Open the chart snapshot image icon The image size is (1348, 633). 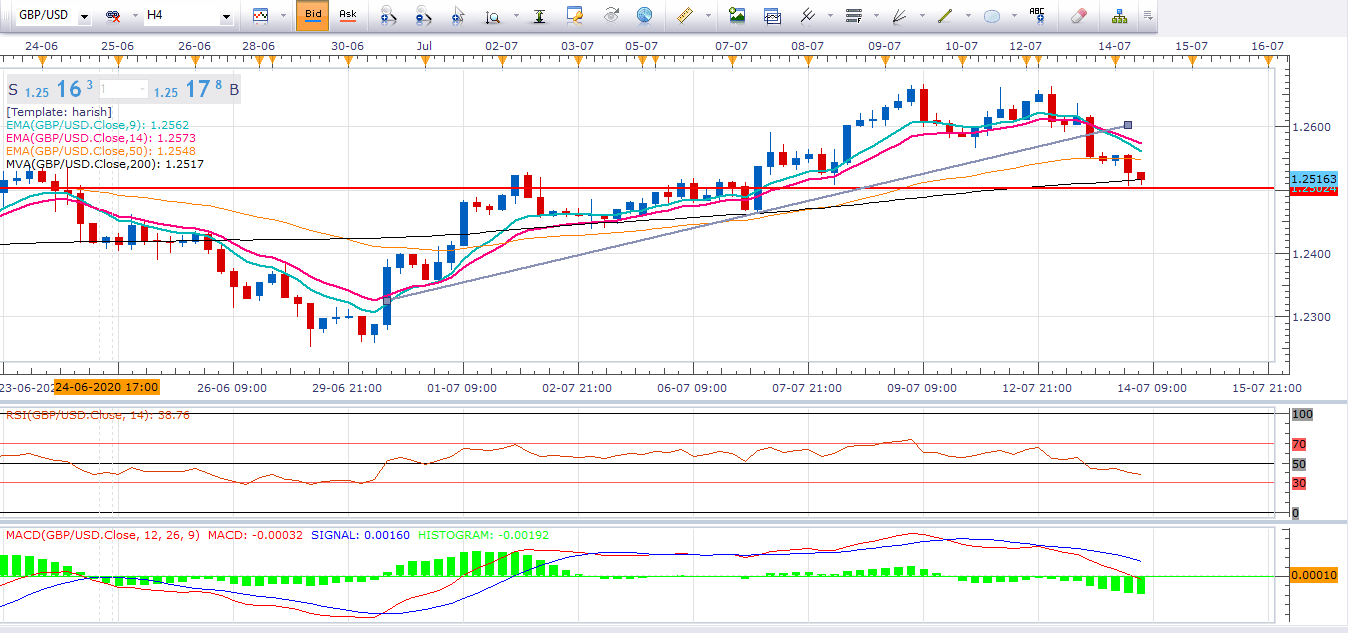735,14
